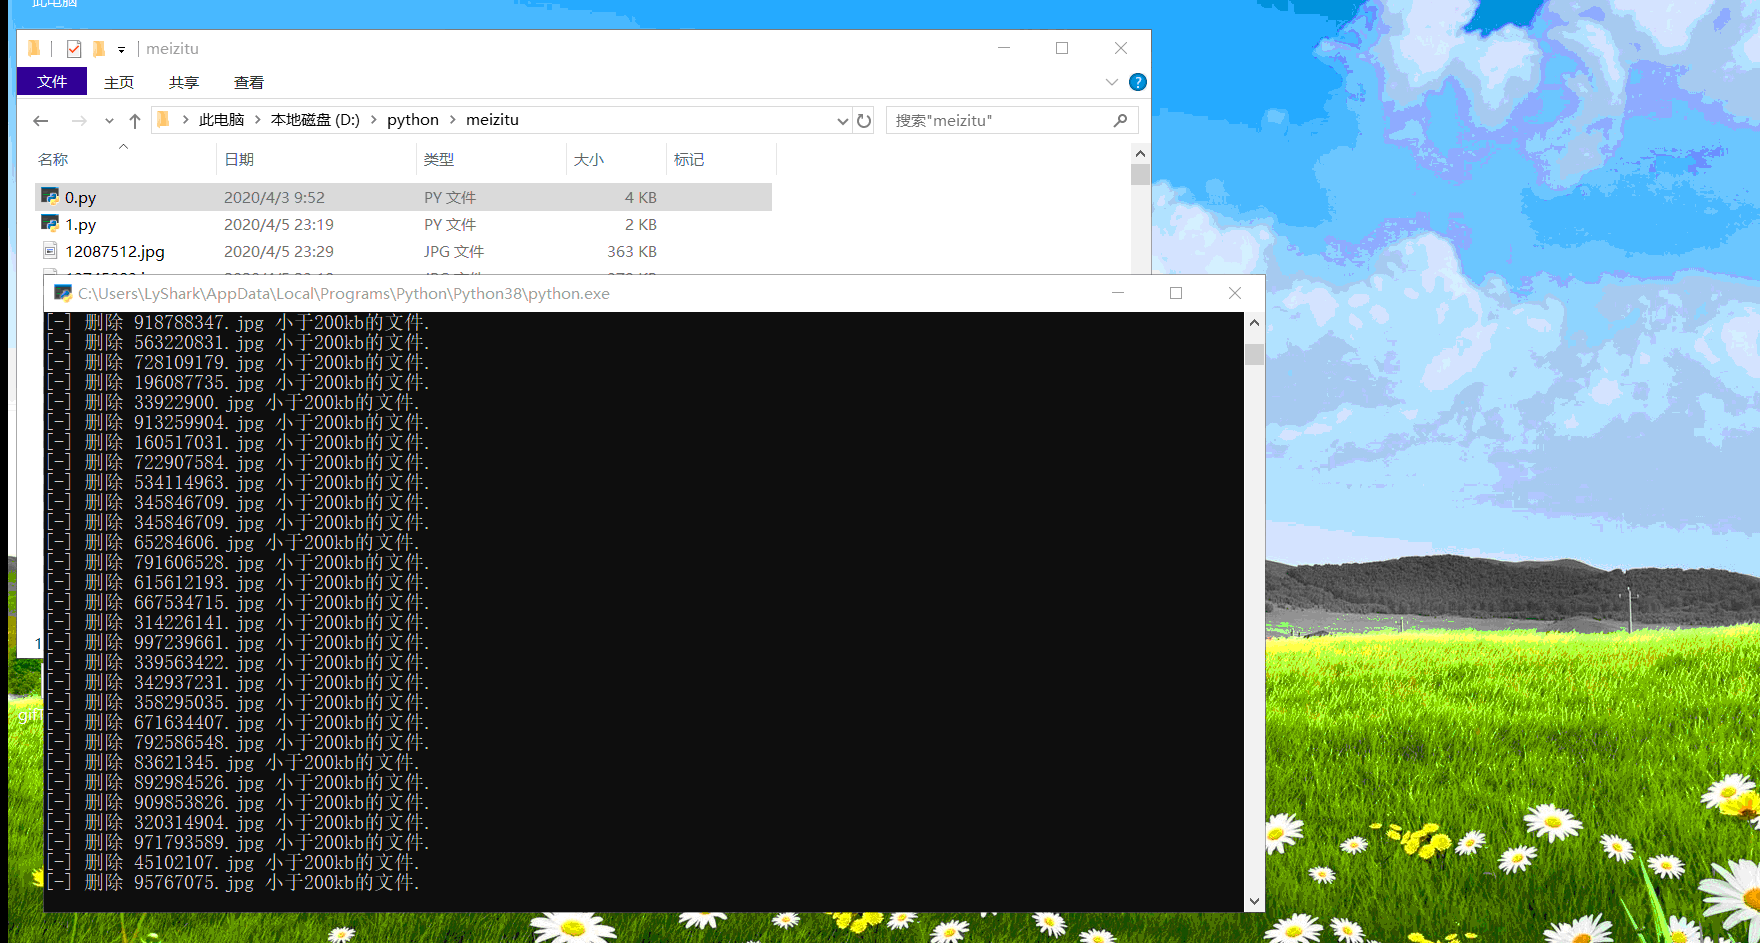
Task: Sort files by the 名称 column header
Action: coord(53,160)
